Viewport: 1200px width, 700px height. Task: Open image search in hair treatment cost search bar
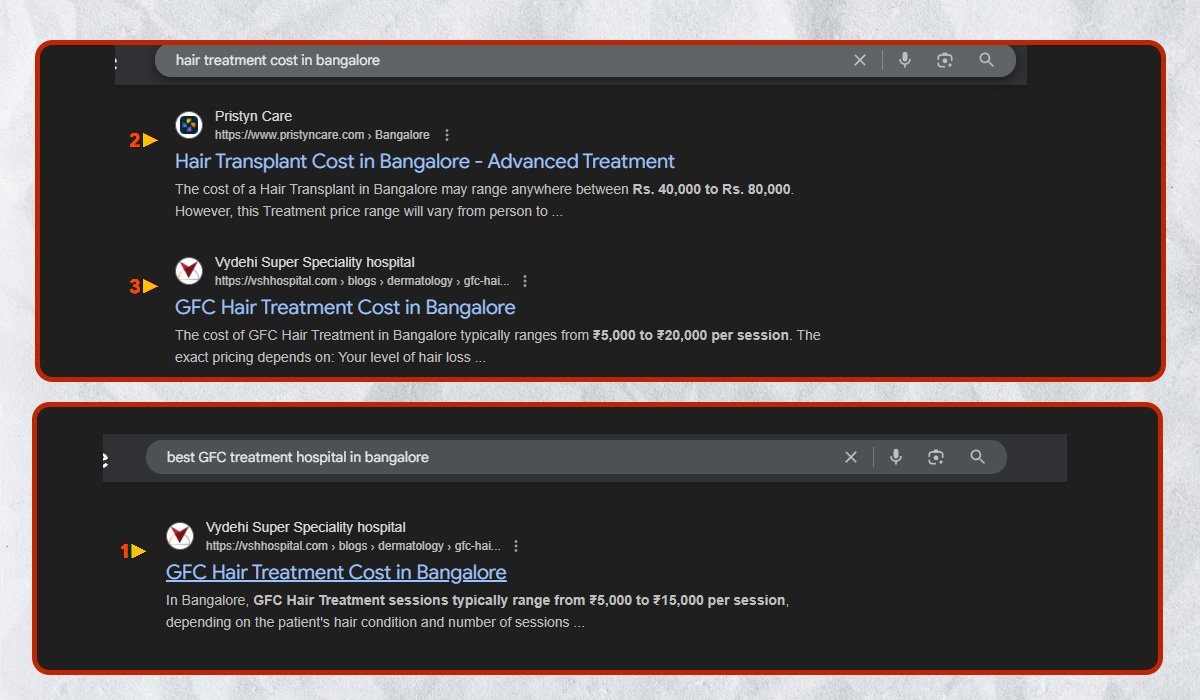(x=945, y=60)
